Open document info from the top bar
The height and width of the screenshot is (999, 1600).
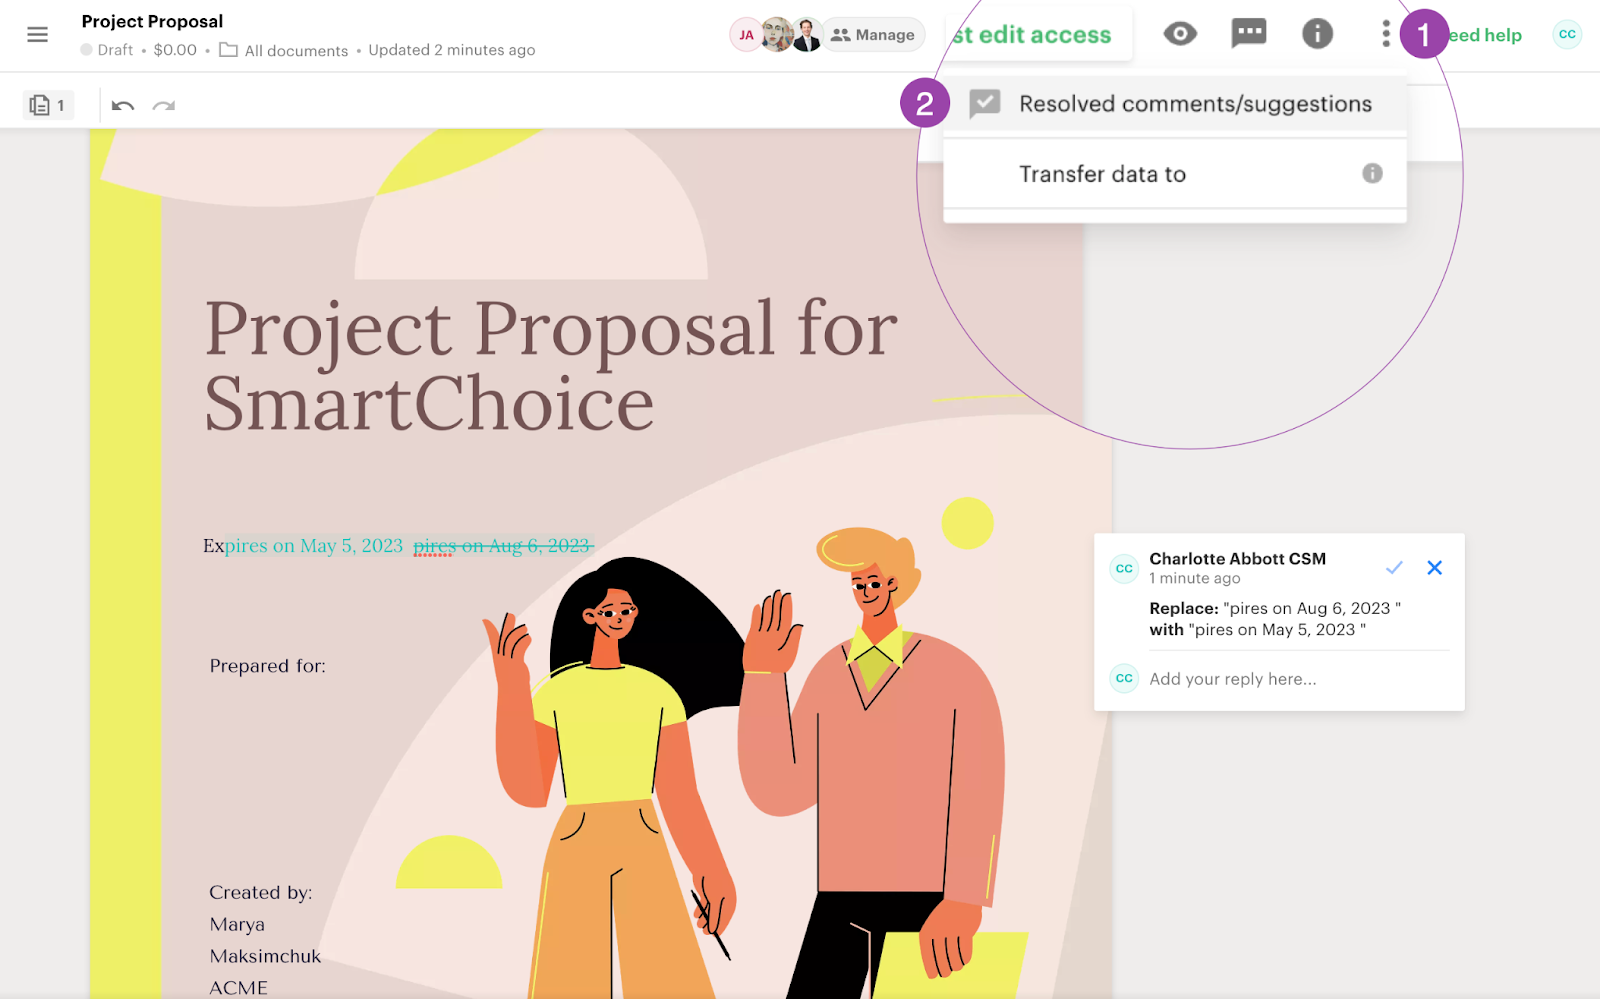tap(1317, 34)
